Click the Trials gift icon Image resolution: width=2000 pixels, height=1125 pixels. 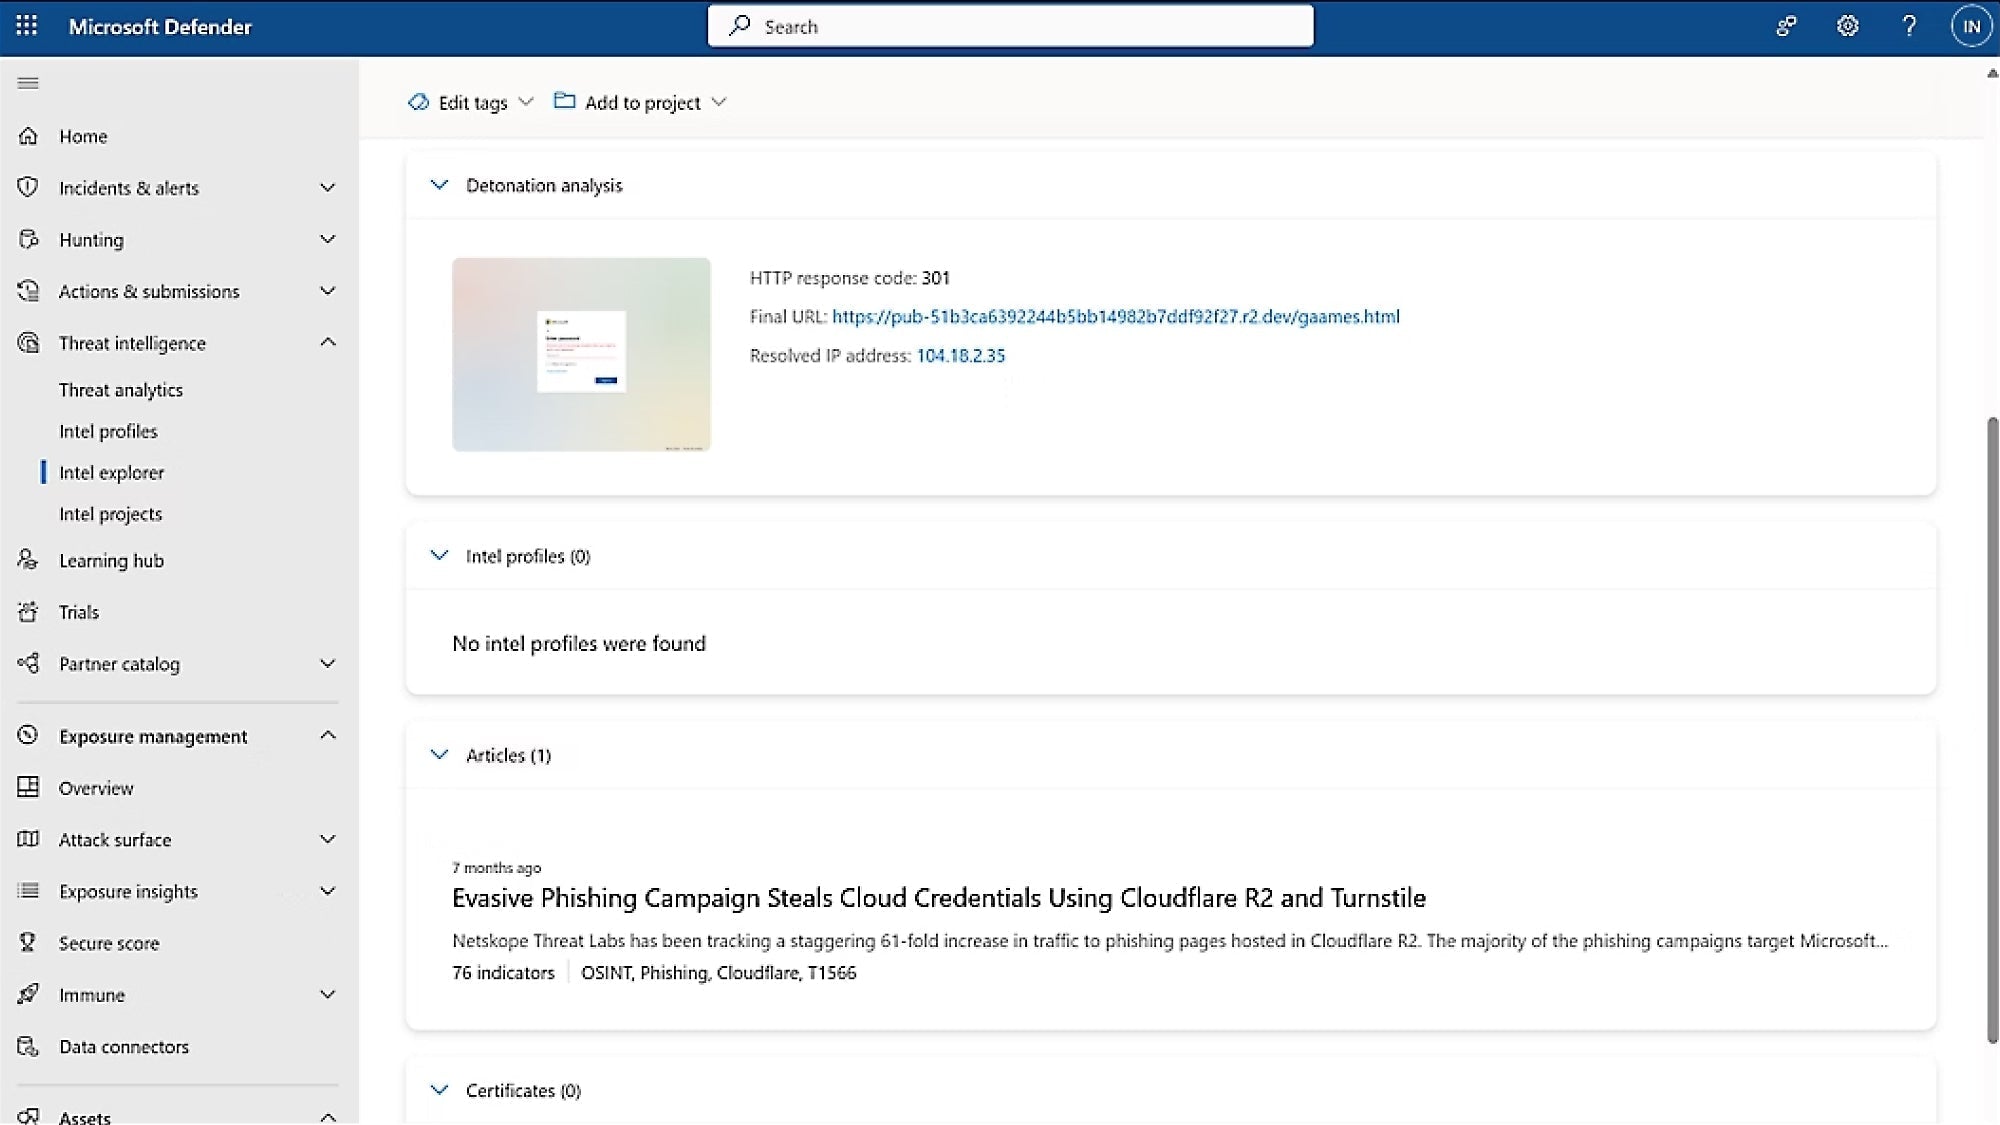[28, 612]
